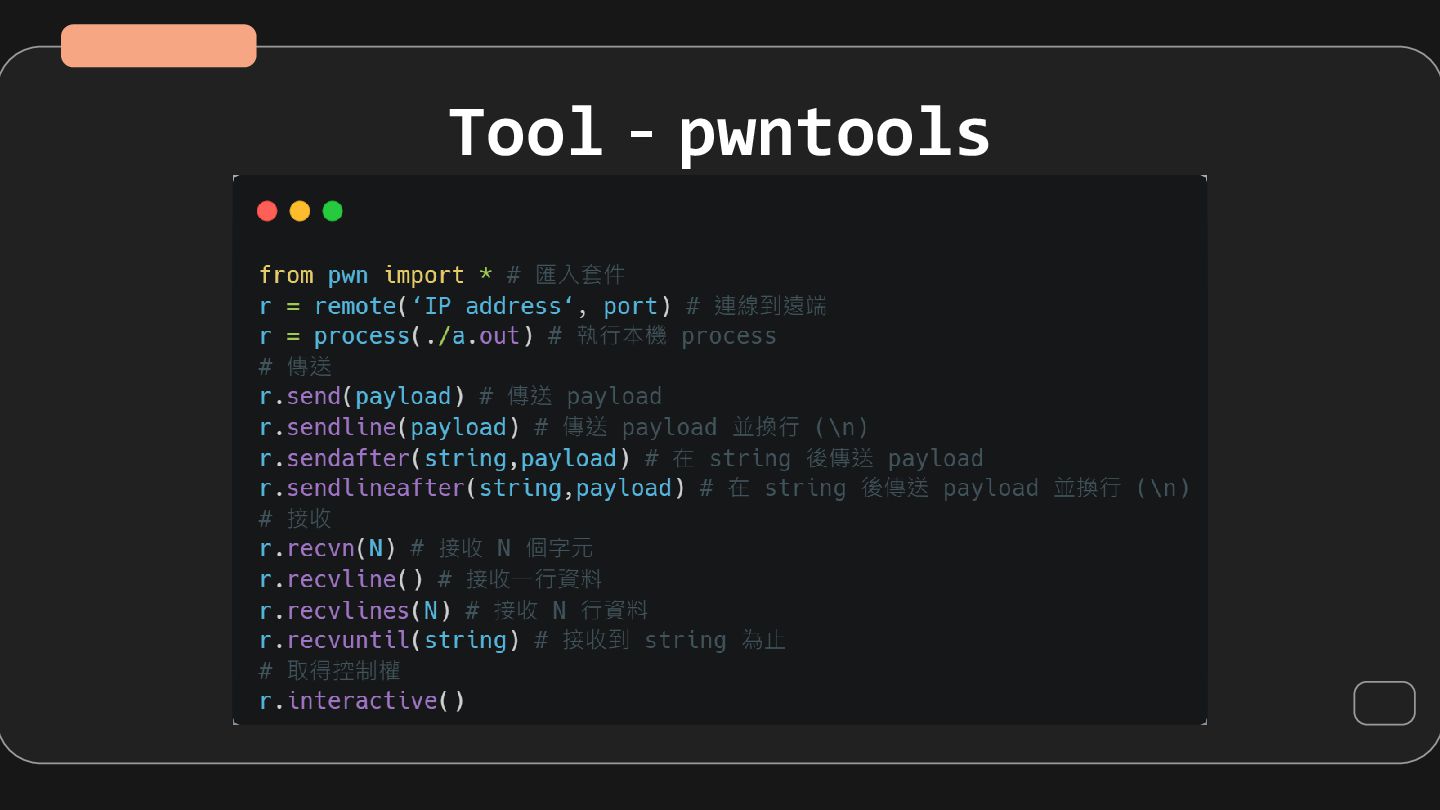This screenshot has width=1440, height=810.
Task: Click the r.sendafter(string,payload) line
Action: [621, 458]
